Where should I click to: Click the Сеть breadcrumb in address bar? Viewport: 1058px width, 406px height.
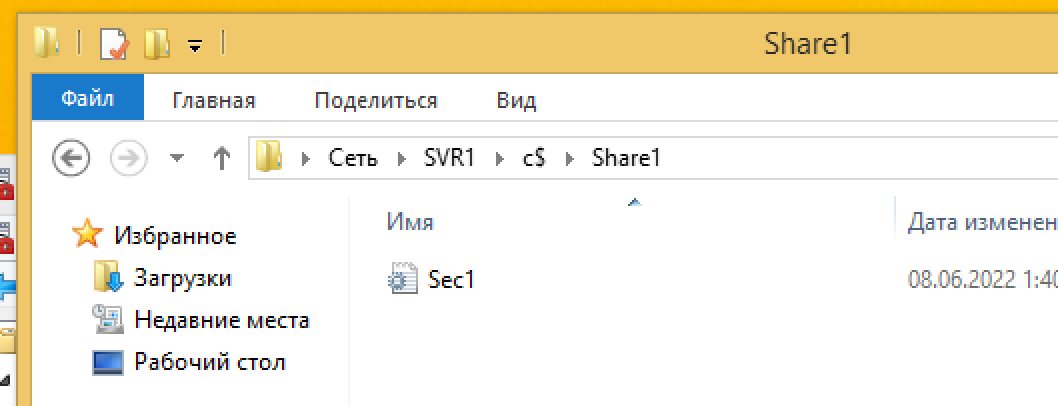pyautogui.click(x=353, y=158)
